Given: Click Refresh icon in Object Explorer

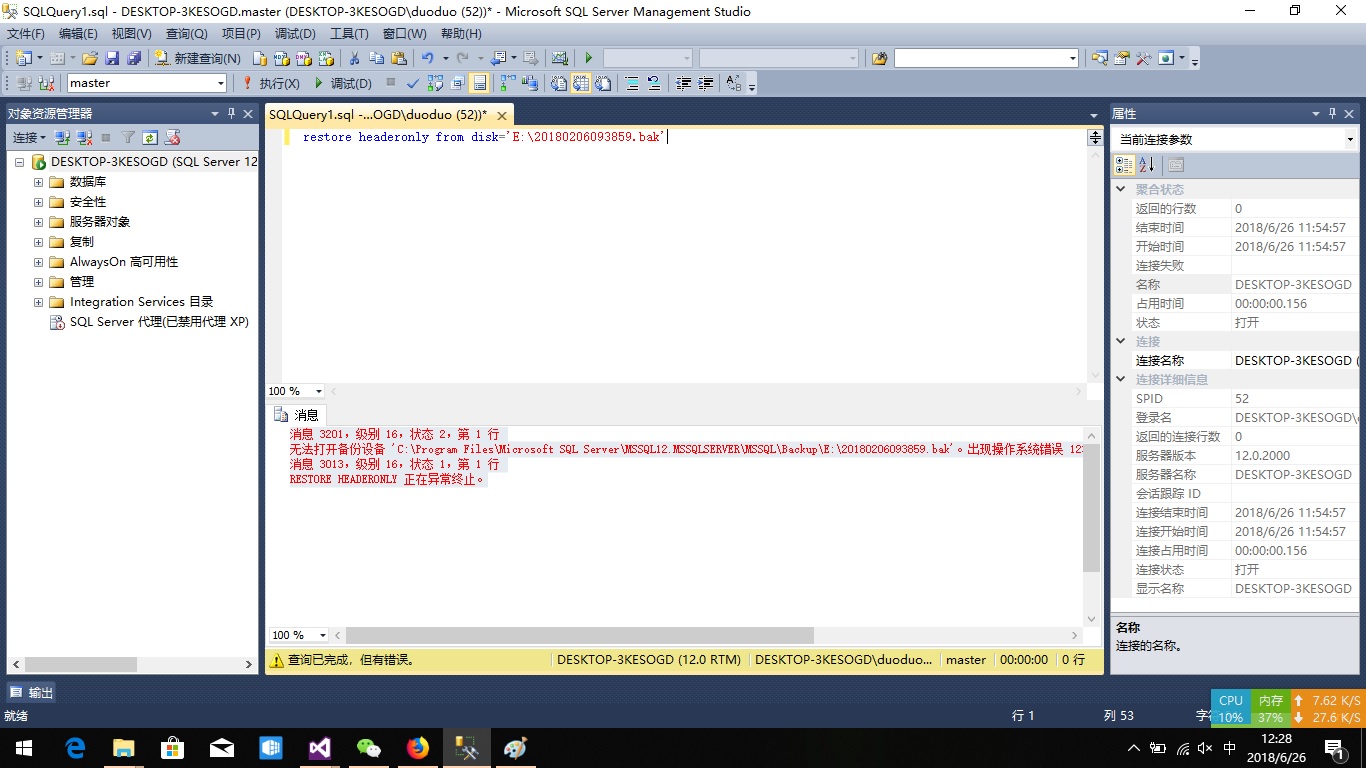Looking at the screenshot, I should point(150,137).
